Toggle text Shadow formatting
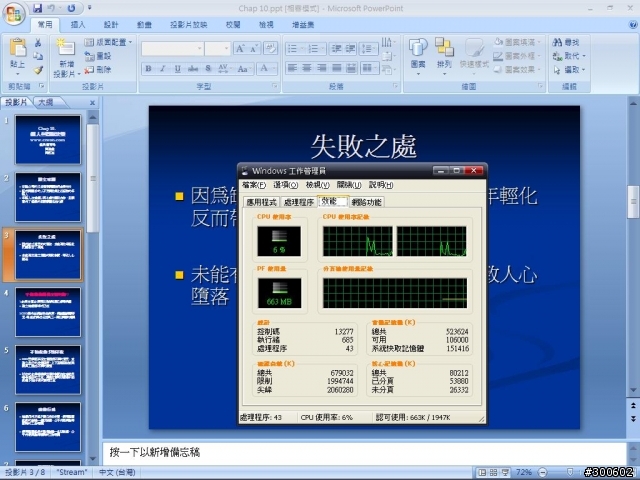640x480 pixels. coord(208,69)
